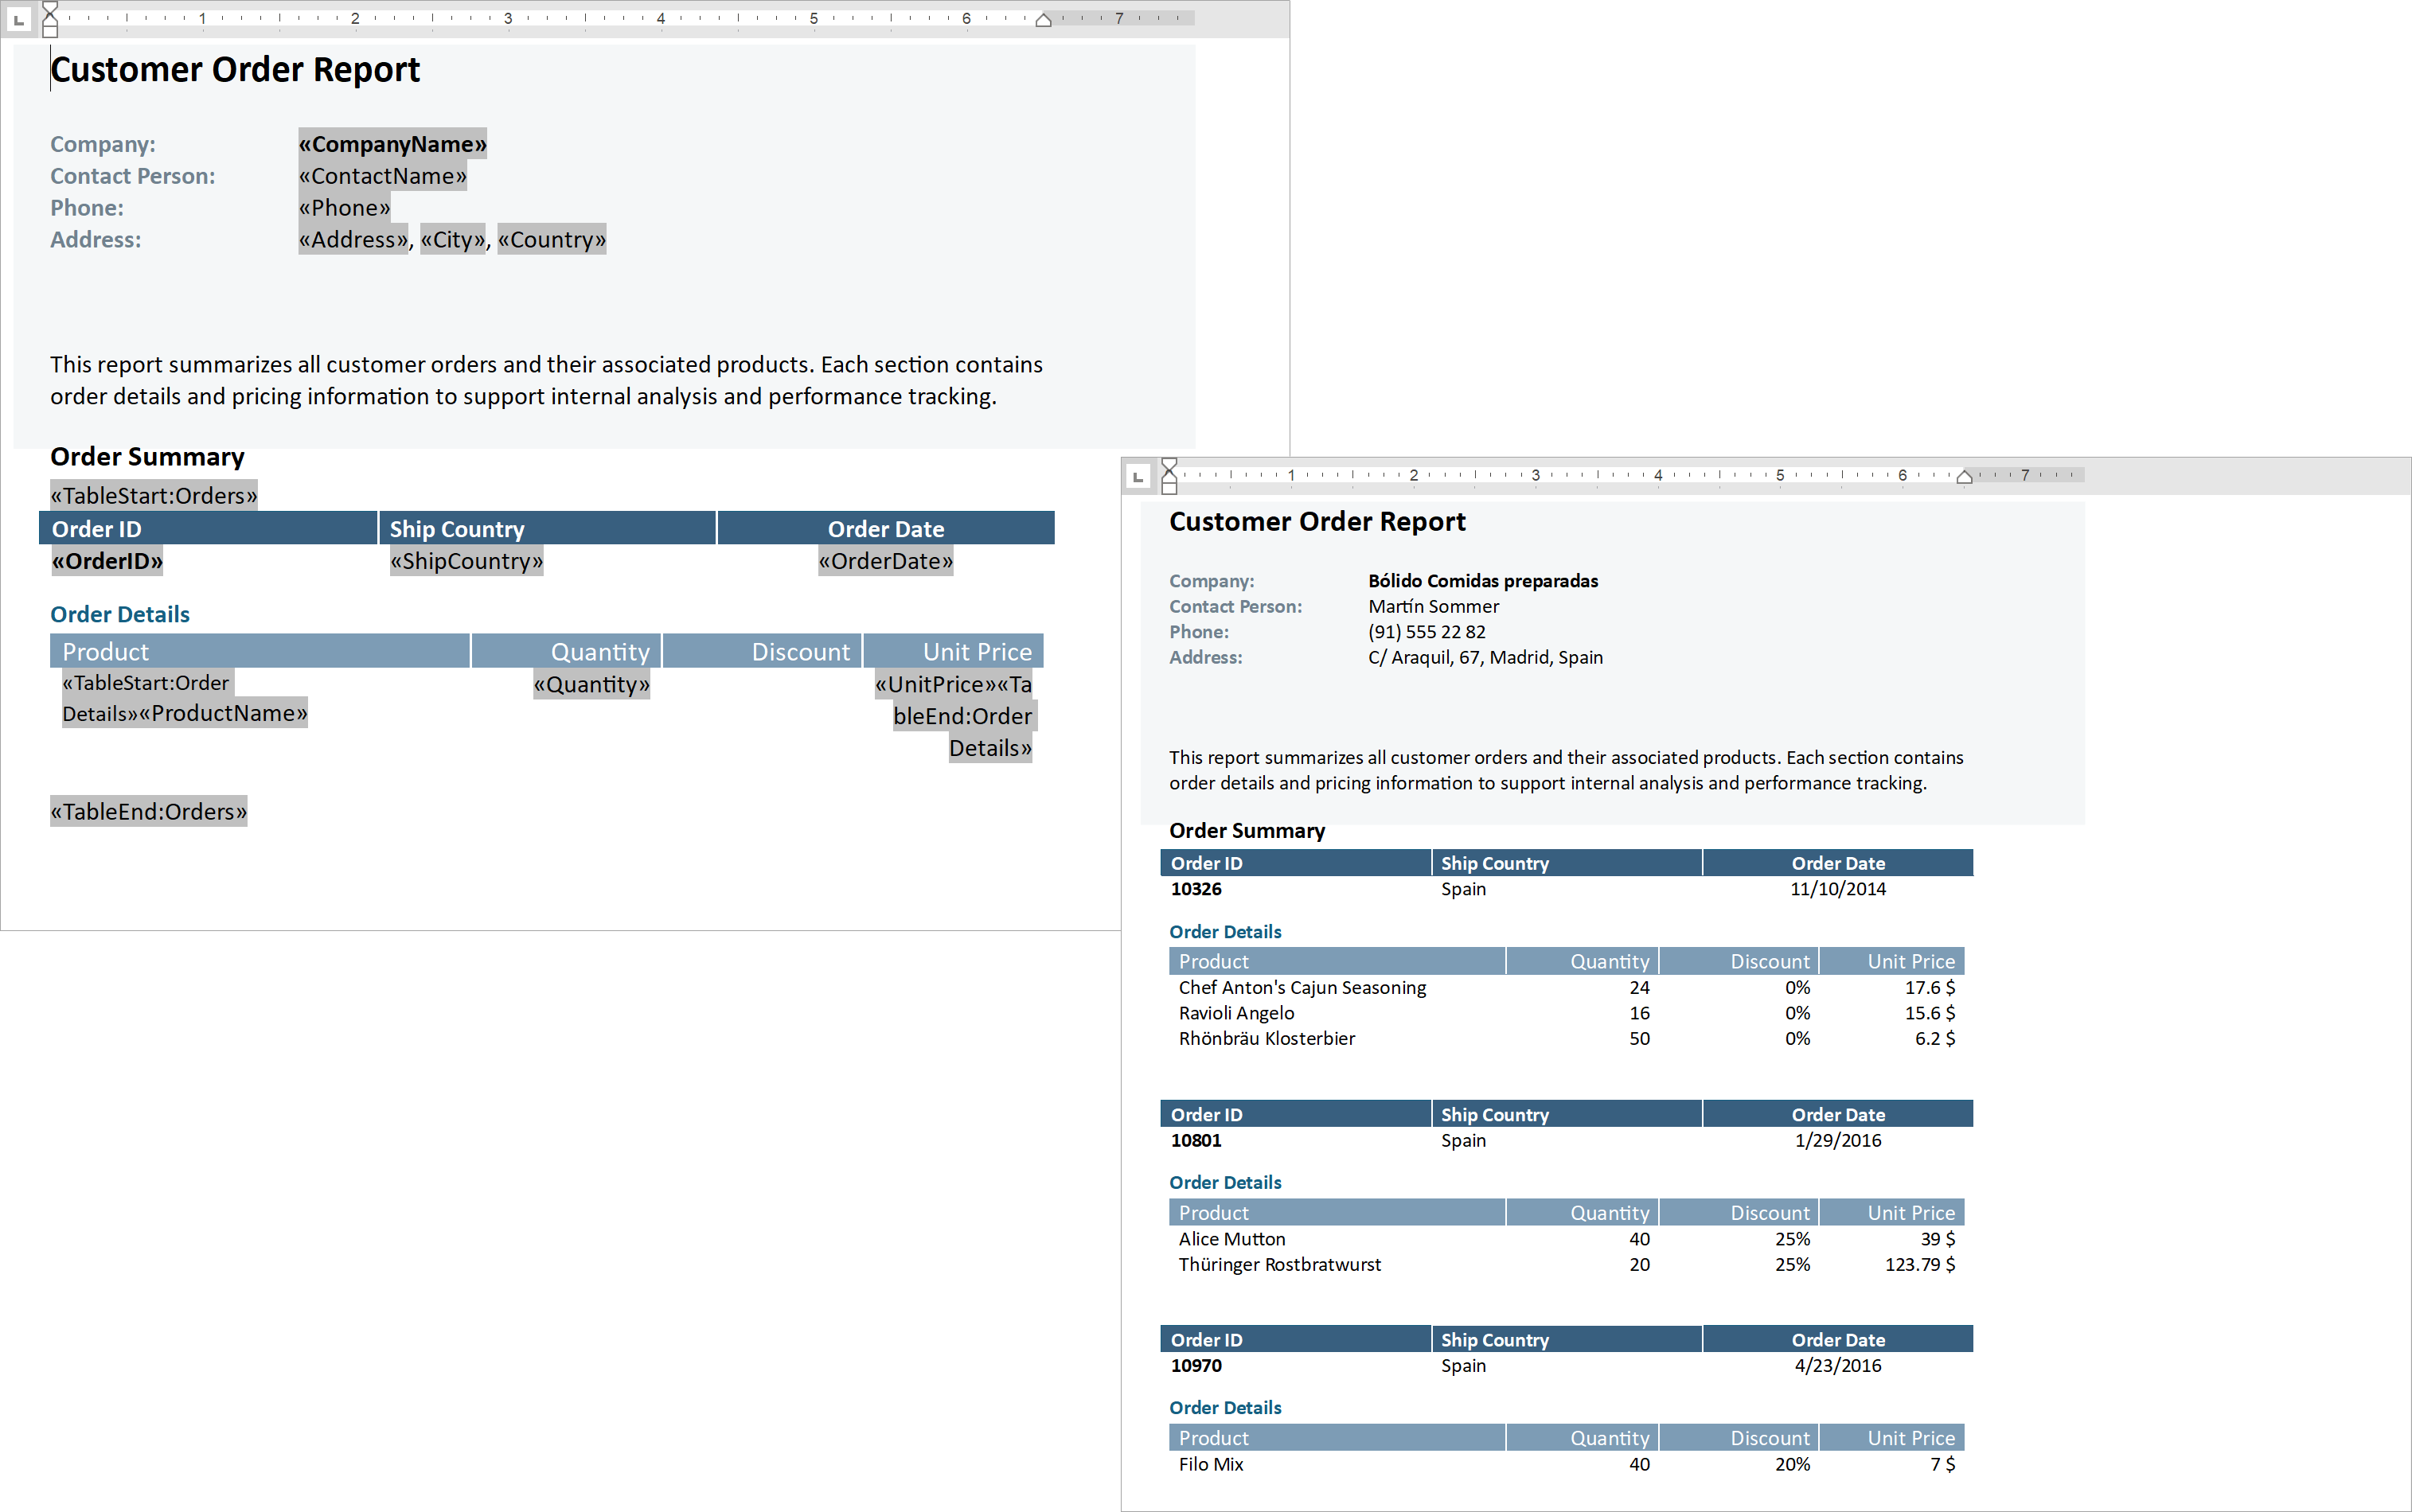The width and height of the screenshot is (2412, 1512).
Task: Click the tab stop selector on the left ruler
Action: [x=19, y=19]
